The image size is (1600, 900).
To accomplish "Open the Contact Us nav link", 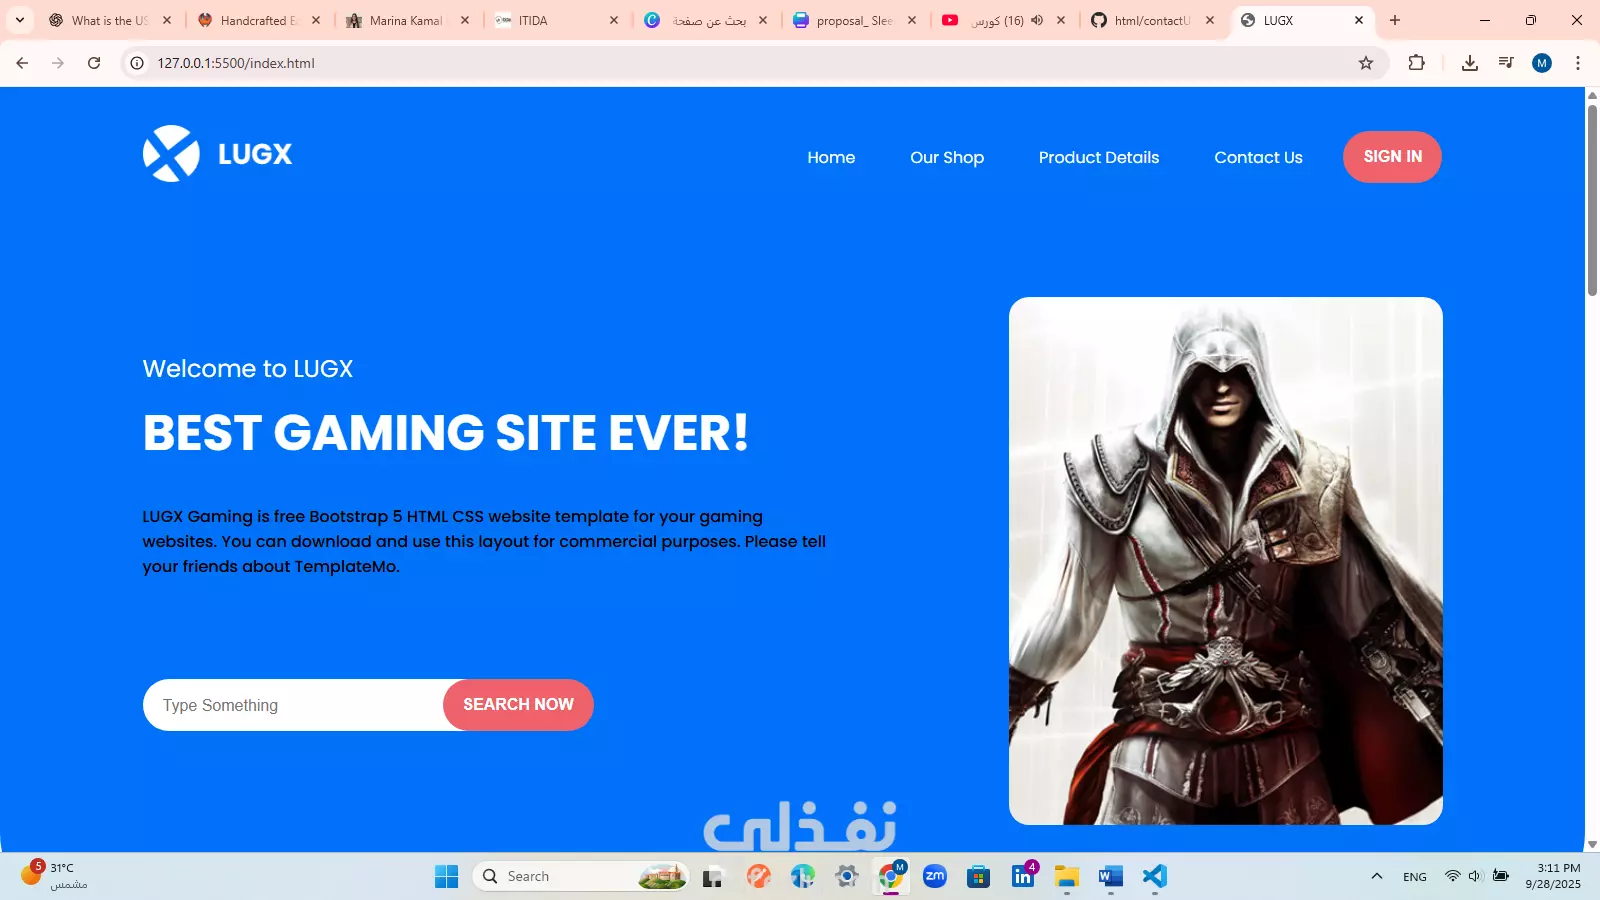I will click(1258, 158).
